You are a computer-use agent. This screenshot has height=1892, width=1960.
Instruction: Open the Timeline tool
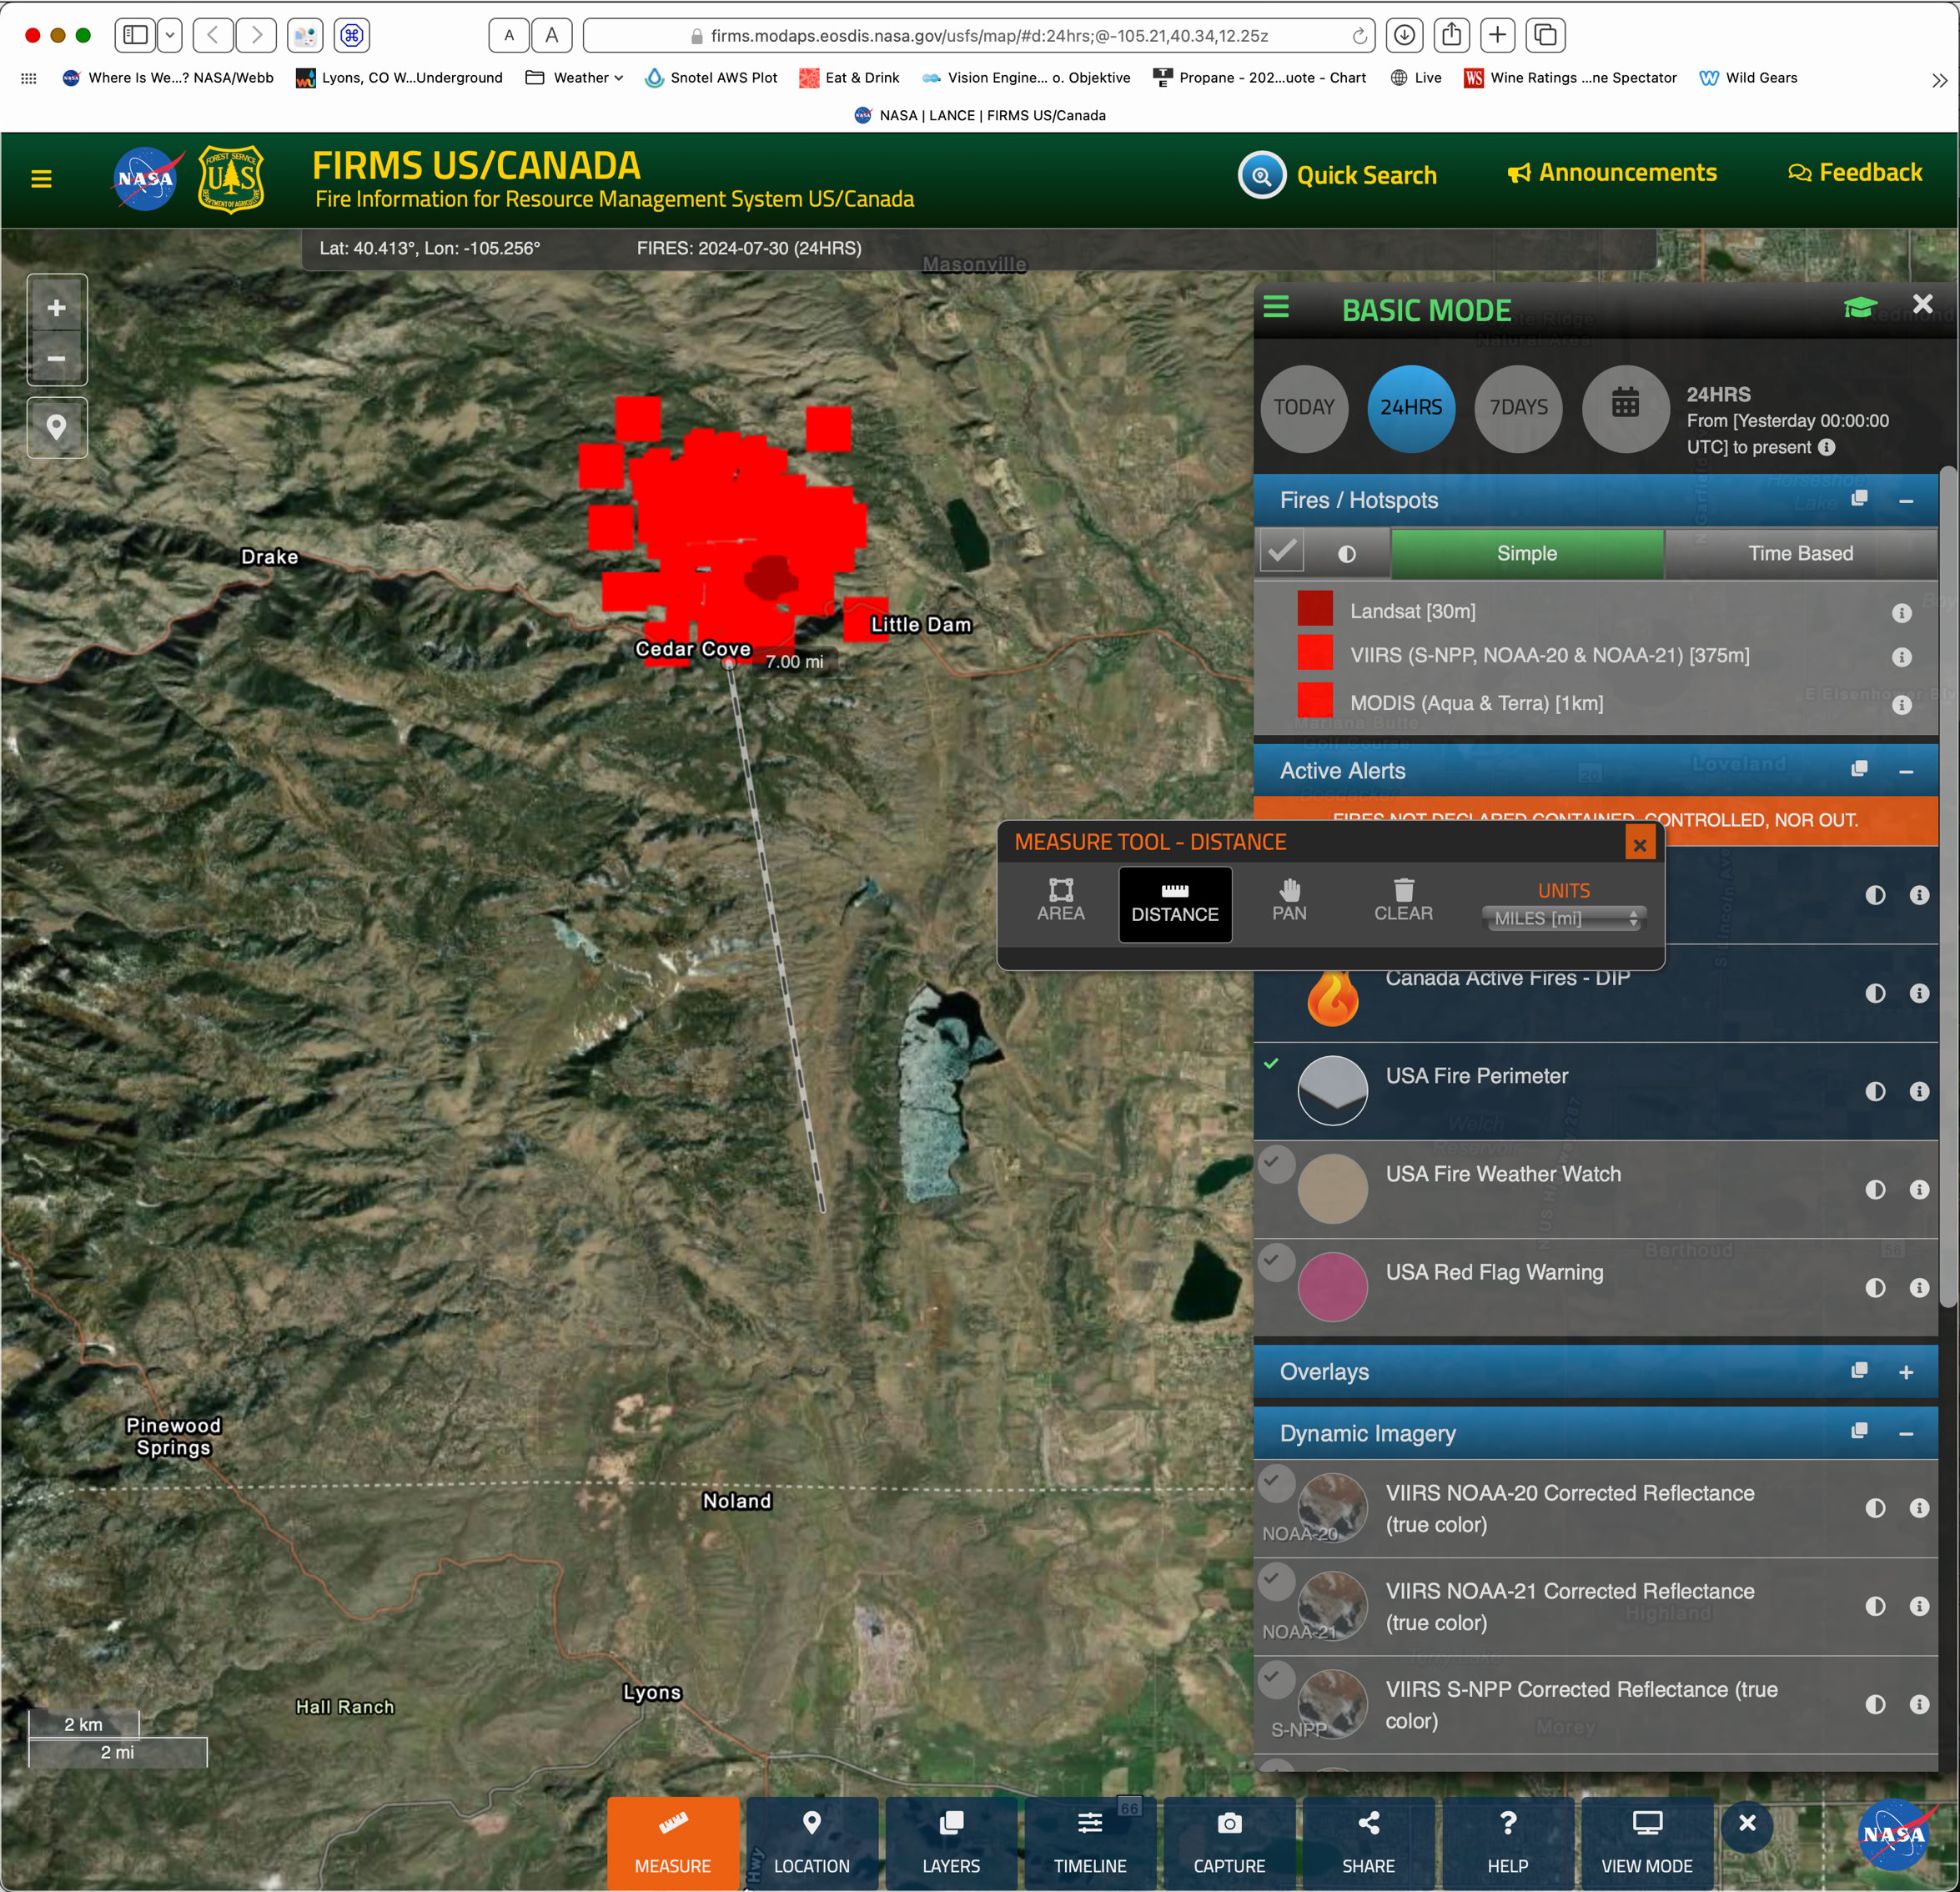[x=1090, y=1842]
